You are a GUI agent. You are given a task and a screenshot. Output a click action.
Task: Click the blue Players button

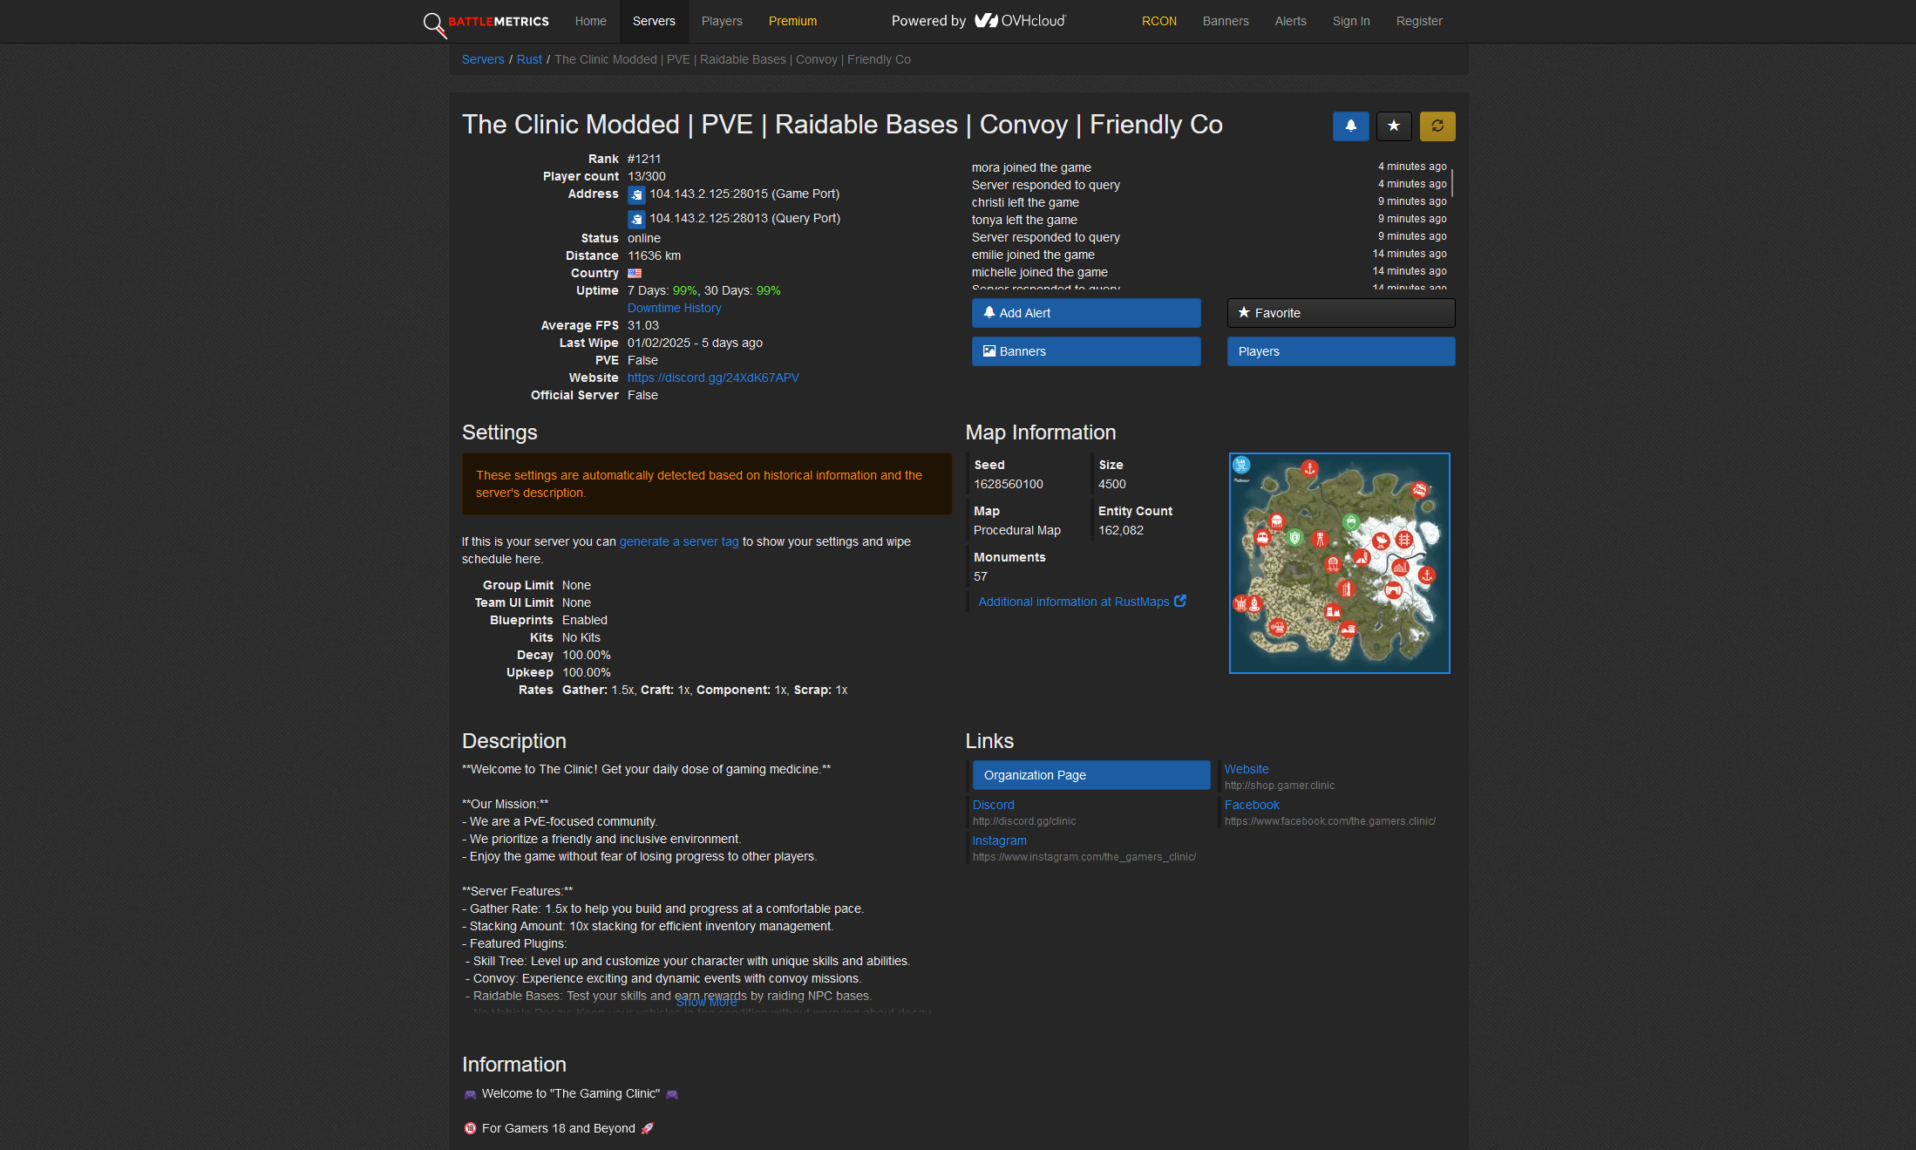(x=1341, y=352)
